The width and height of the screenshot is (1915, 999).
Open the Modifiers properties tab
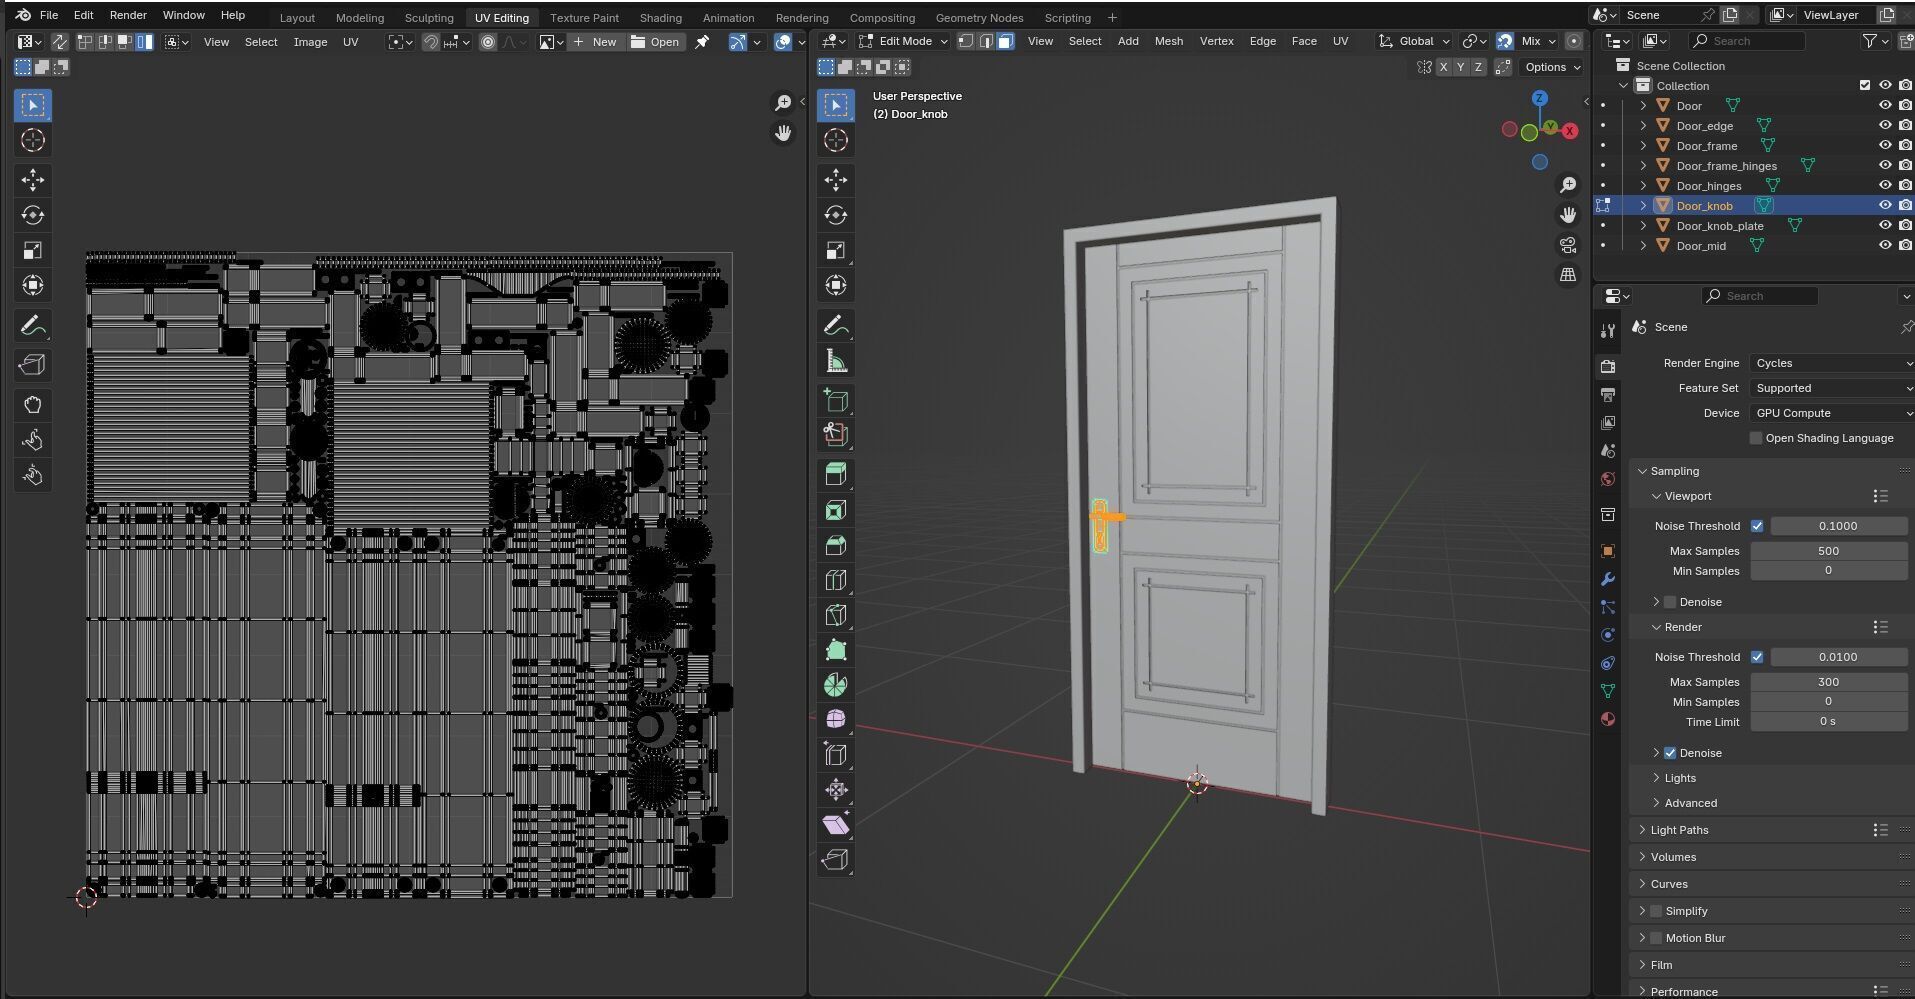(1608, 579)
